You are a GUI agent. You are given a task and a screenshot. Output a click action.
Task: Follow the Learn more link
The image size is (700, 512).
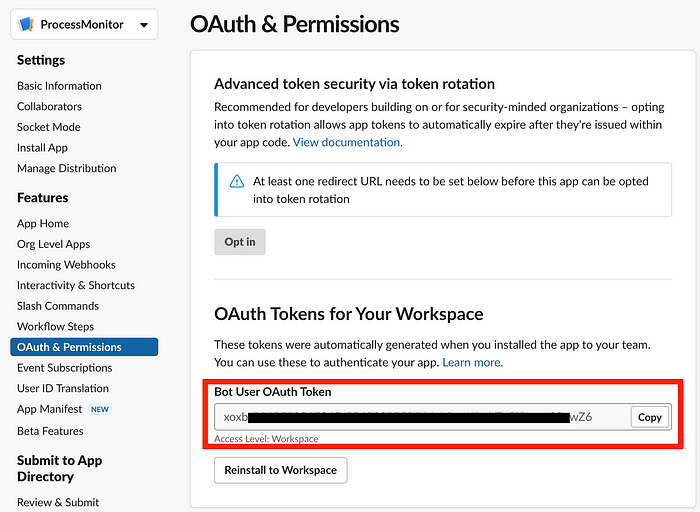[x=472, y=362]
